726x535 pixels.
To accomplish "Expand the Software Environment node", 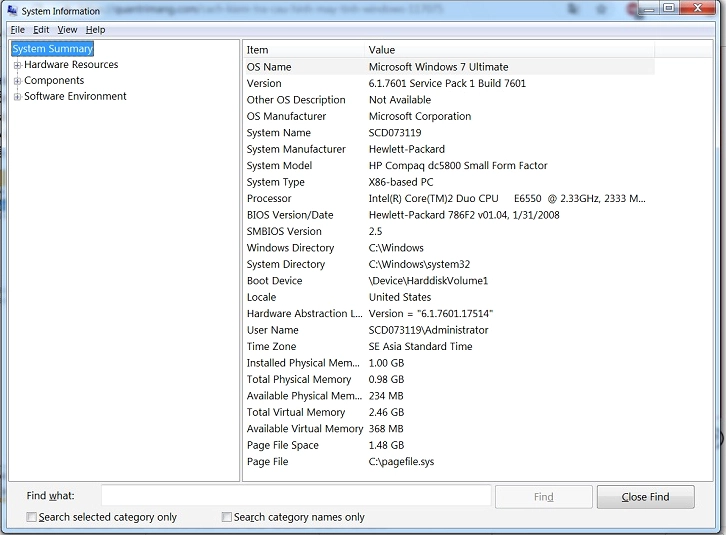I will point(18,97).
